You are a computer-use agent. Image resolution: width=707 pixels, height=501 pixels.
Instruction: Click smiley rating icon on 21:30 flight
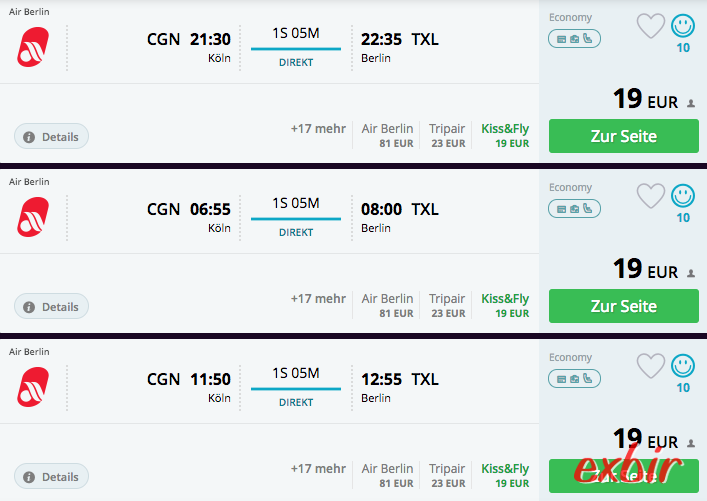(683, 26)
